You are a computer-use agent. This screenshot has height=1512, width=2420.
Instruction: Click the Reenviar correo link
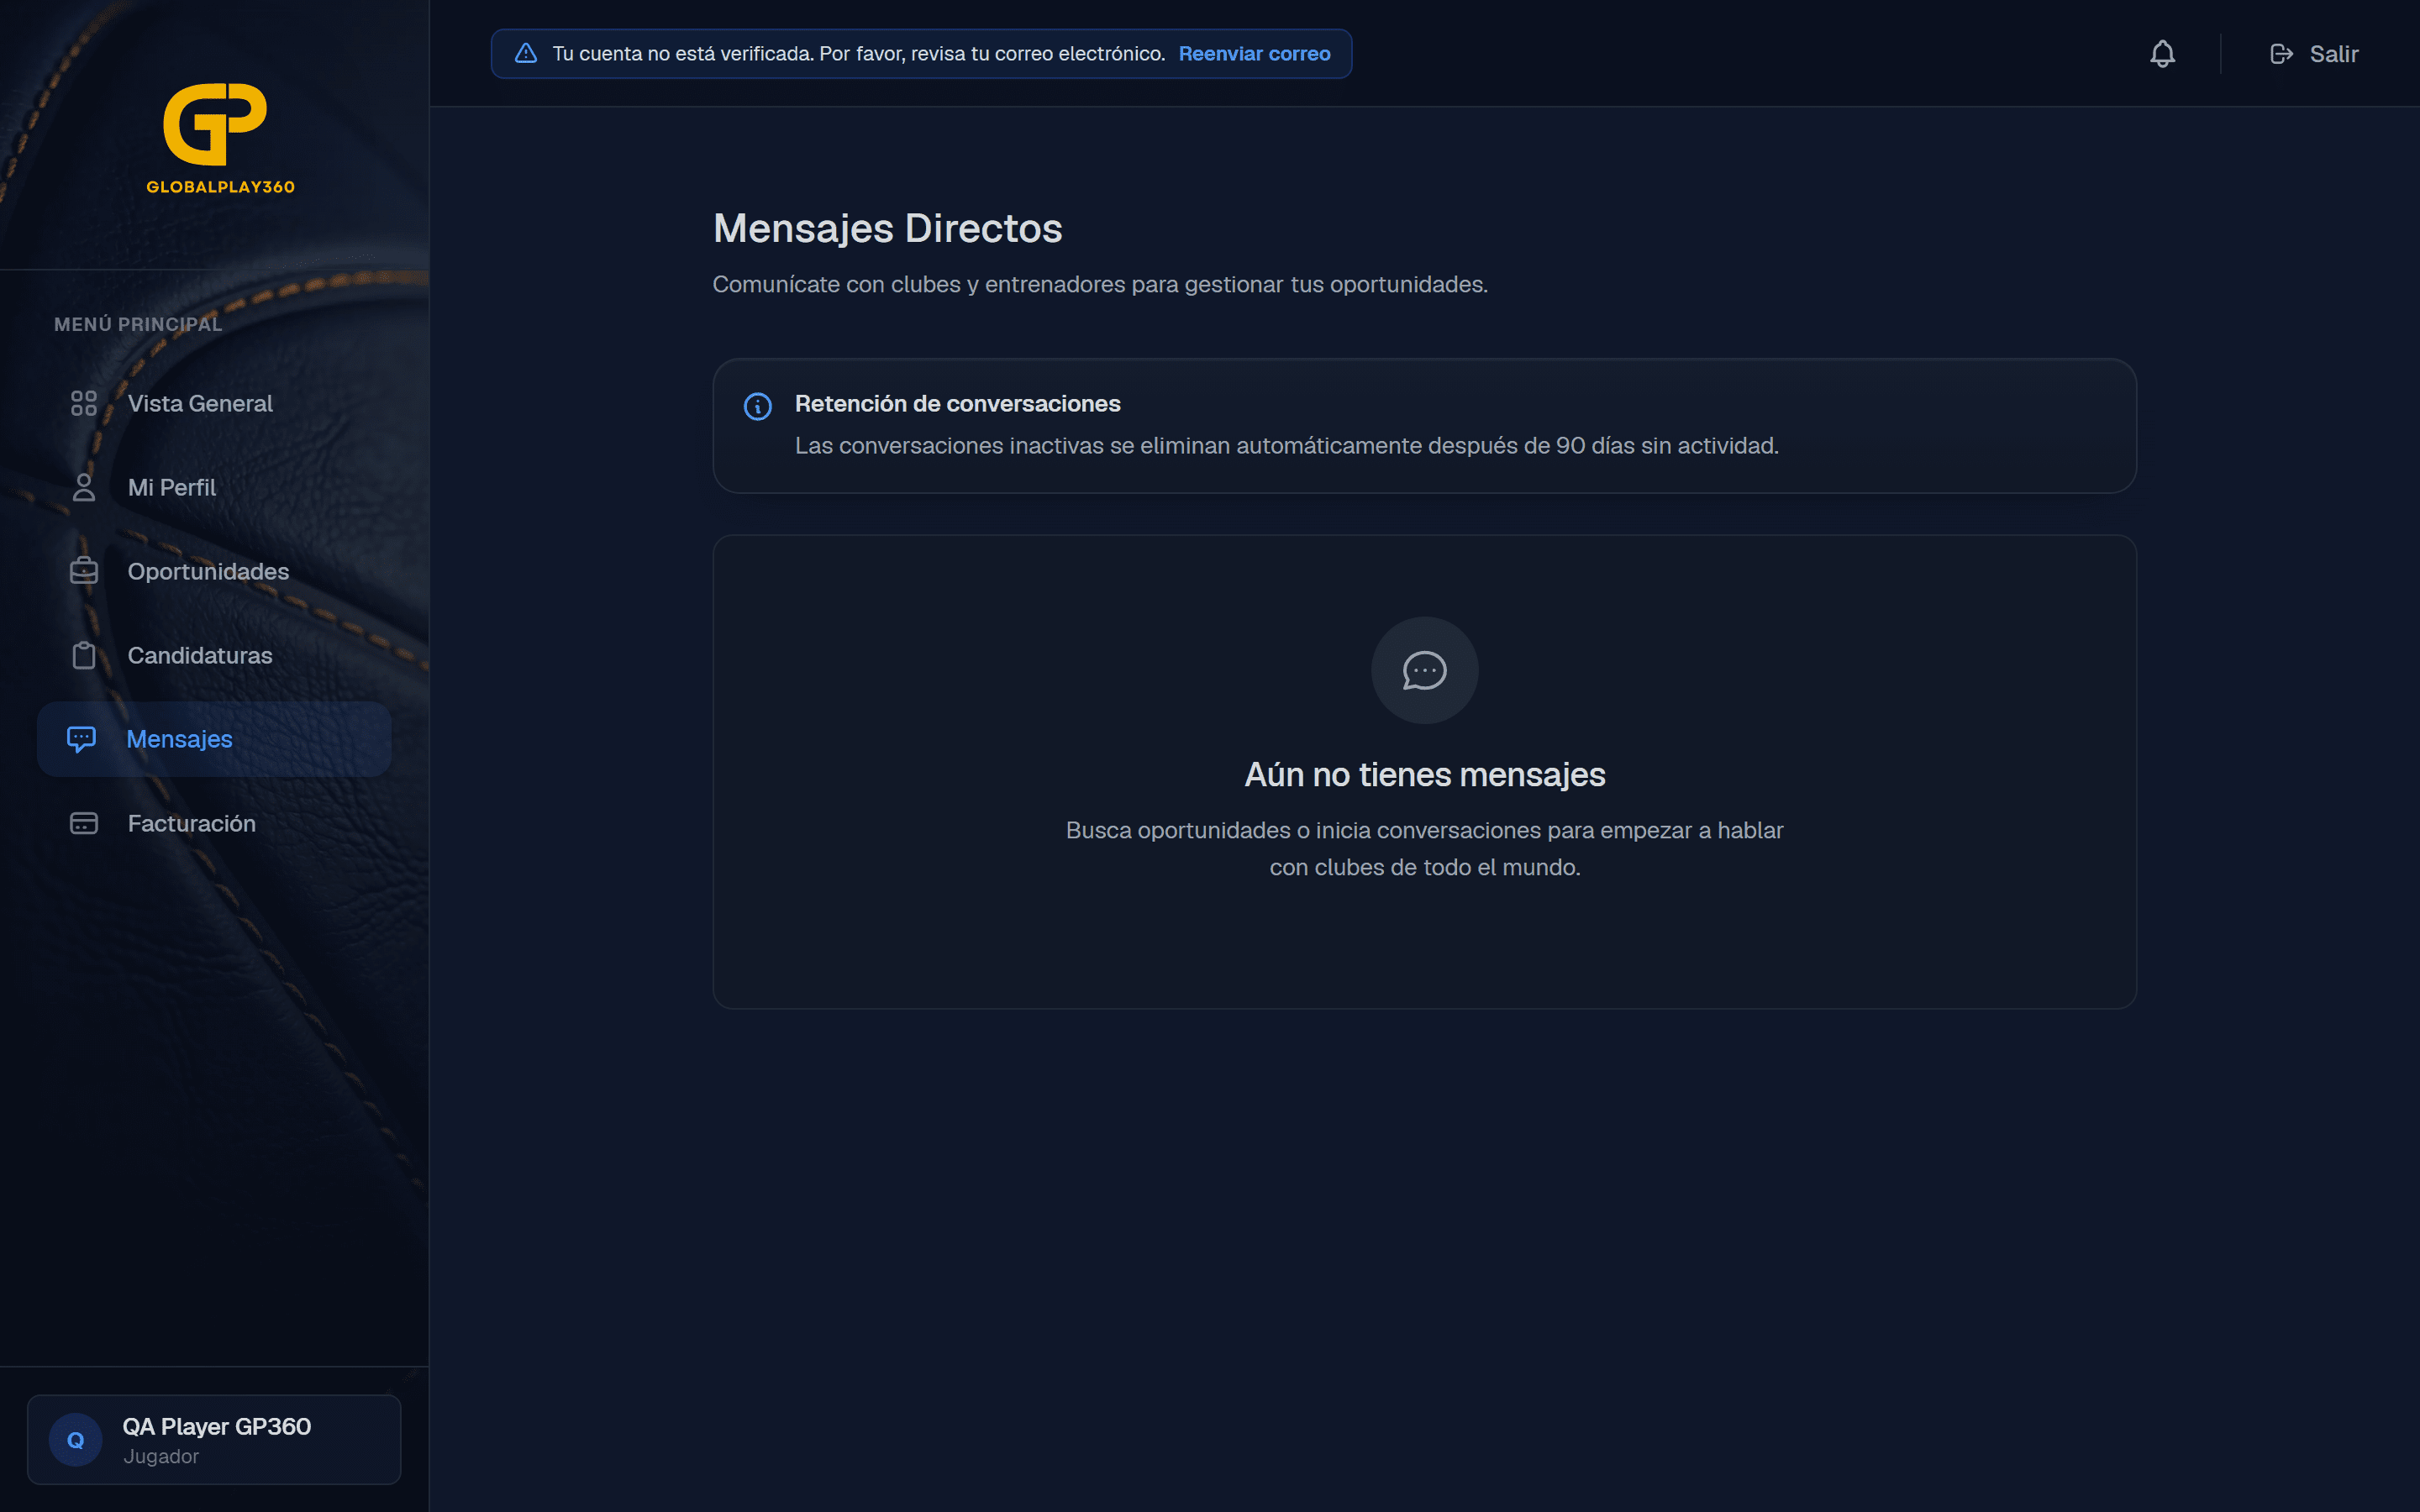coord(1254,54)
